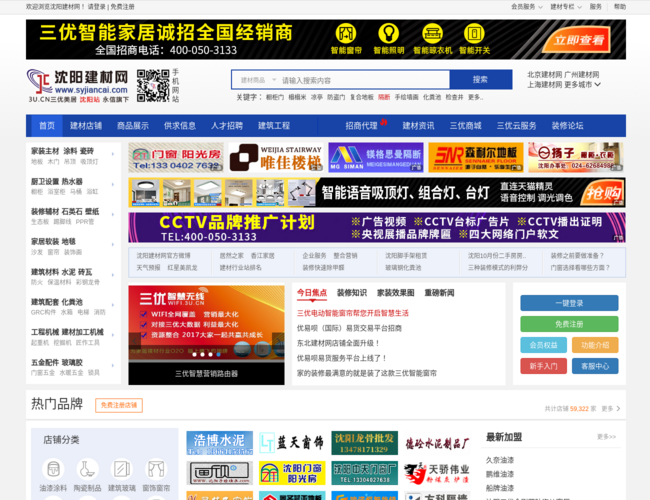Click the QR code for mobile site

[152, 85]
